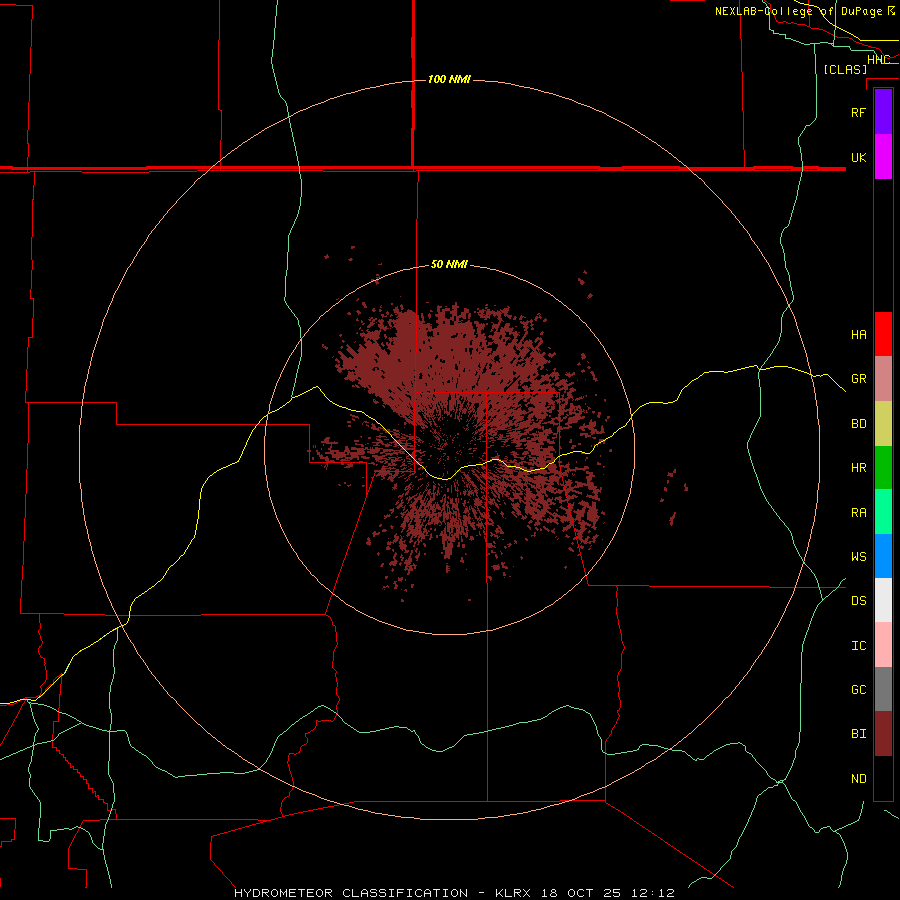Screen dimensions: 900x900
Task: Click the magenta UK color swatch
Action: (x=883, y=157)
